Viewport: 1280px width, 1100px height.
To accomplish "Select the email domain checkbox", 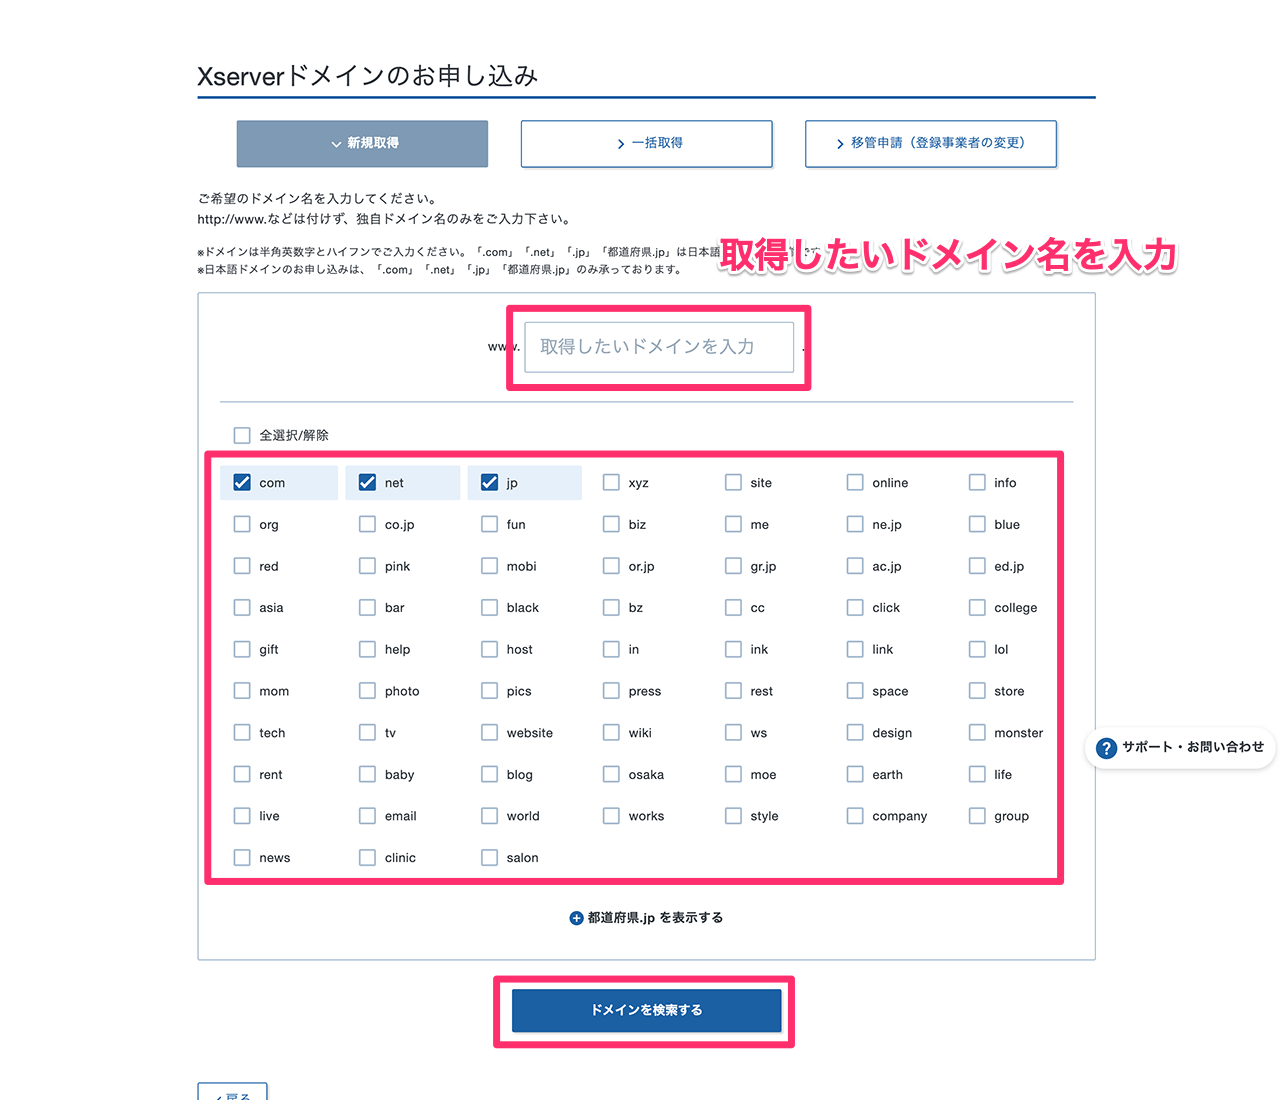I will 367,816.
